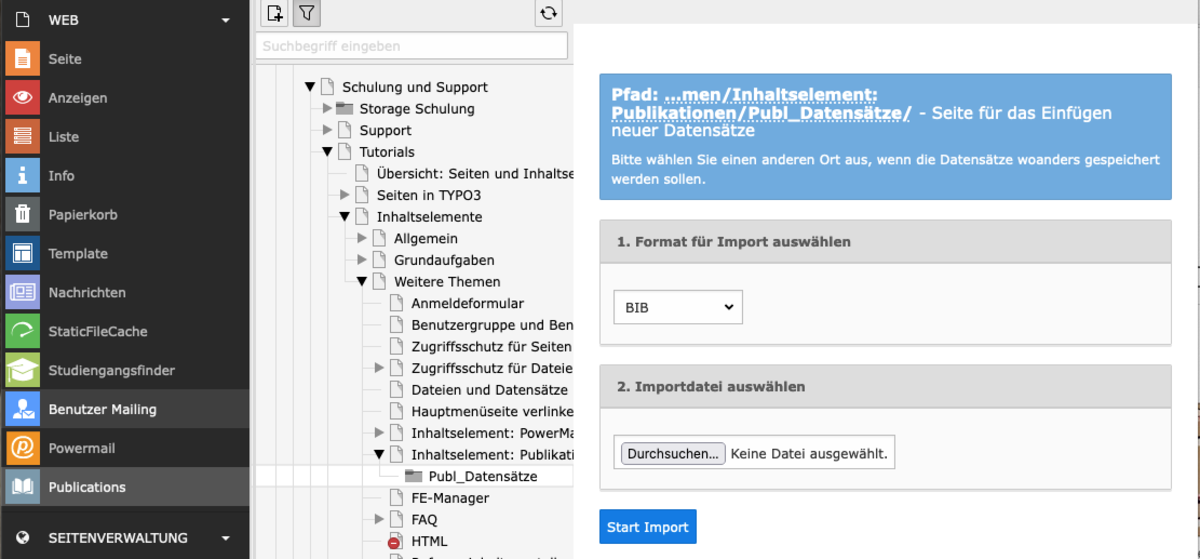Screen dimensions: 1200x559
Task: Open the Papierkorb trash module
Action: click(22, 214)
